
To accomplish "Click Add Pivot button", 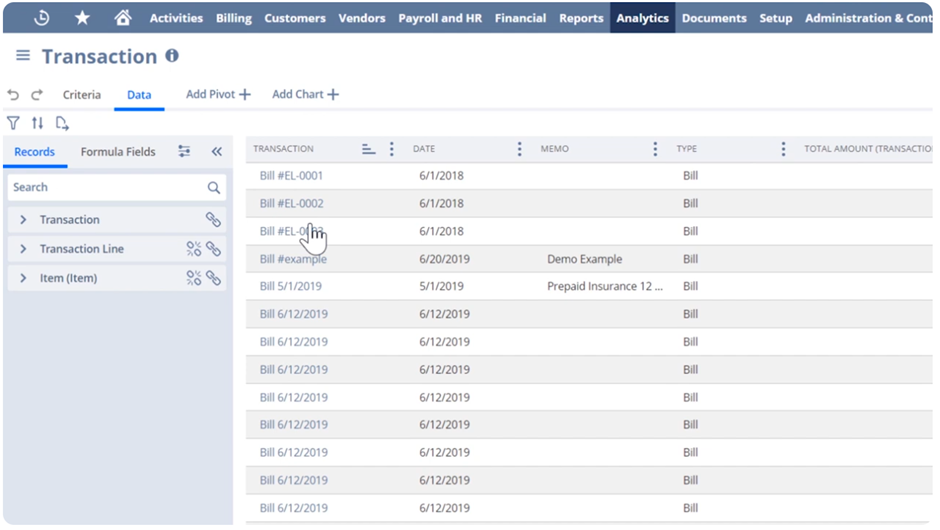I will 218,94.
